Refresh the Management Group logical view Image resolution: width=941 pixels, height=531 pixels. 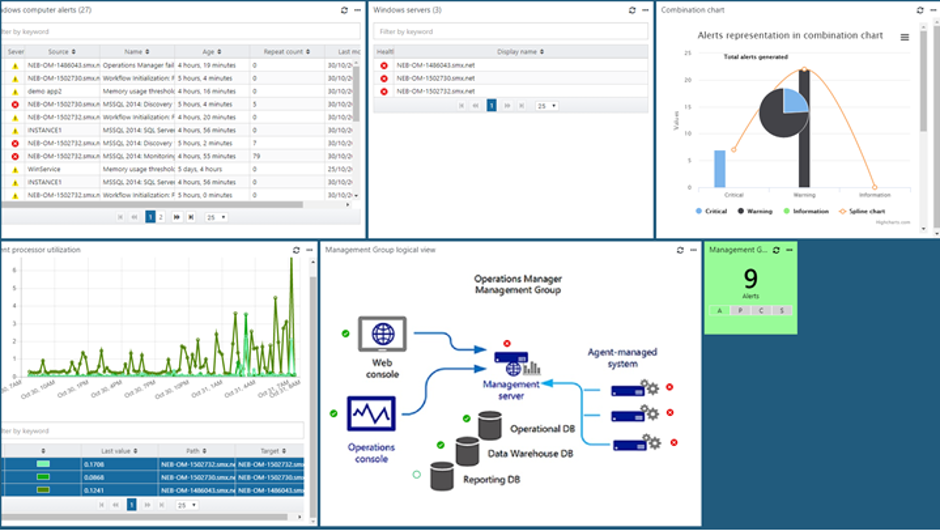[x=678, y=250]
